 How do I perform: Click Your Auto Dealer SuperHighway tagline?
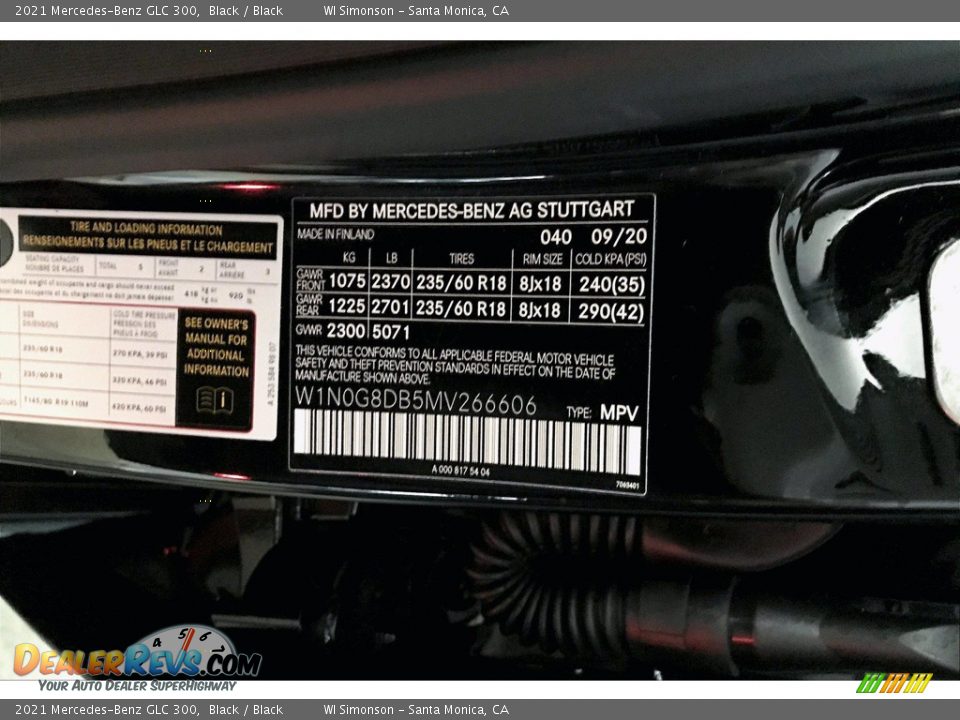point(137,685)
